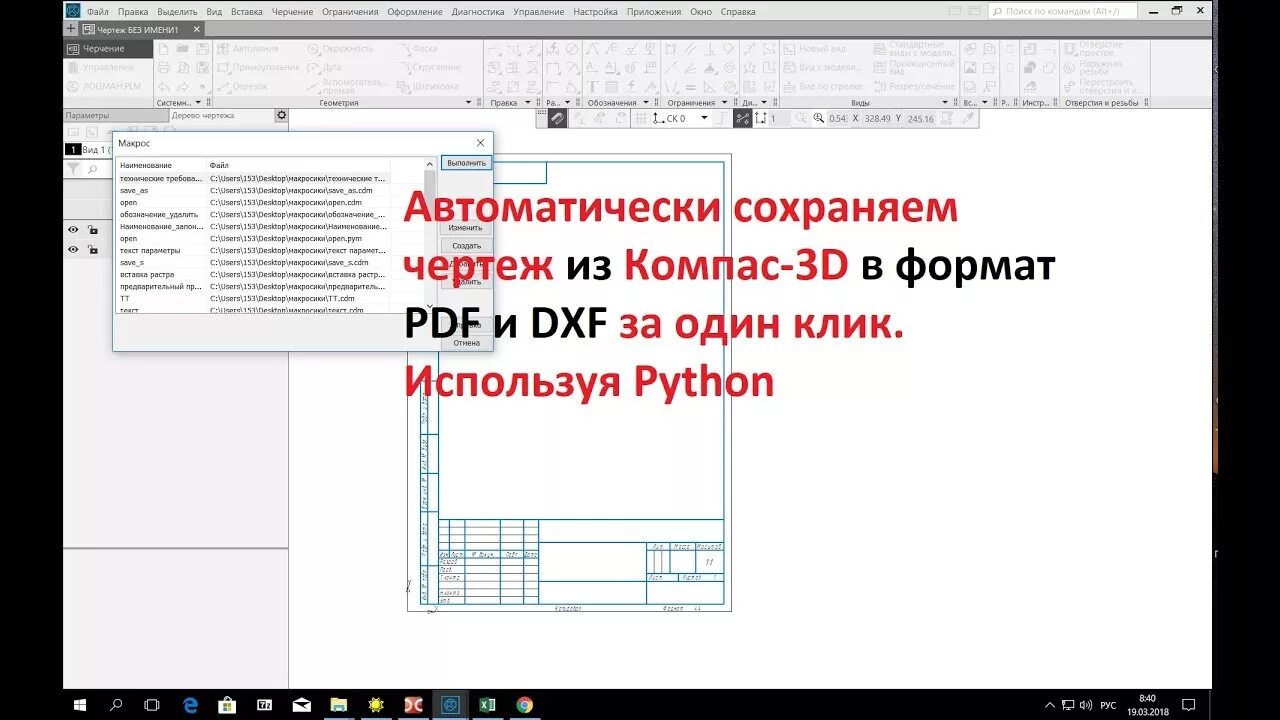Open Excel from the taskbar

coord(487,705)
